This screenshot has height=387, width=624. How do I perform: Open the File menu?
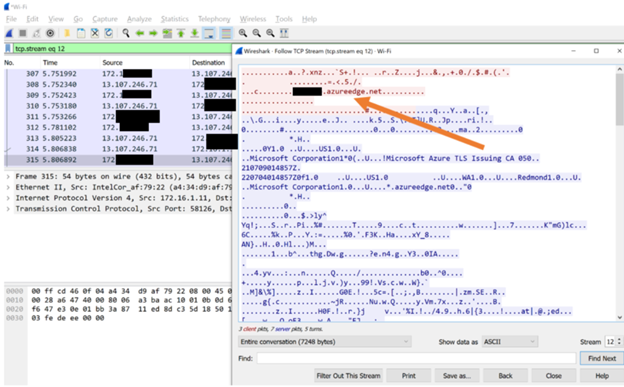coord(11,19)
